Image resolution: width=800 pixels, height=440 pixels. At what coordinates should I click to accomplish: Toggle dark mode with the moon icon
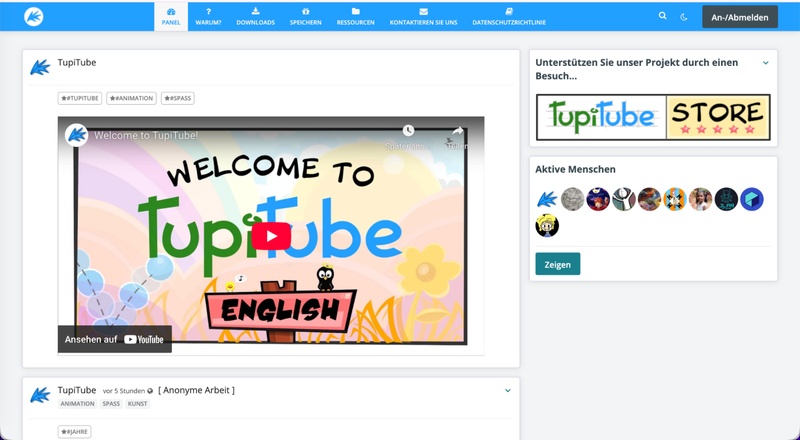tap(685, 16)
